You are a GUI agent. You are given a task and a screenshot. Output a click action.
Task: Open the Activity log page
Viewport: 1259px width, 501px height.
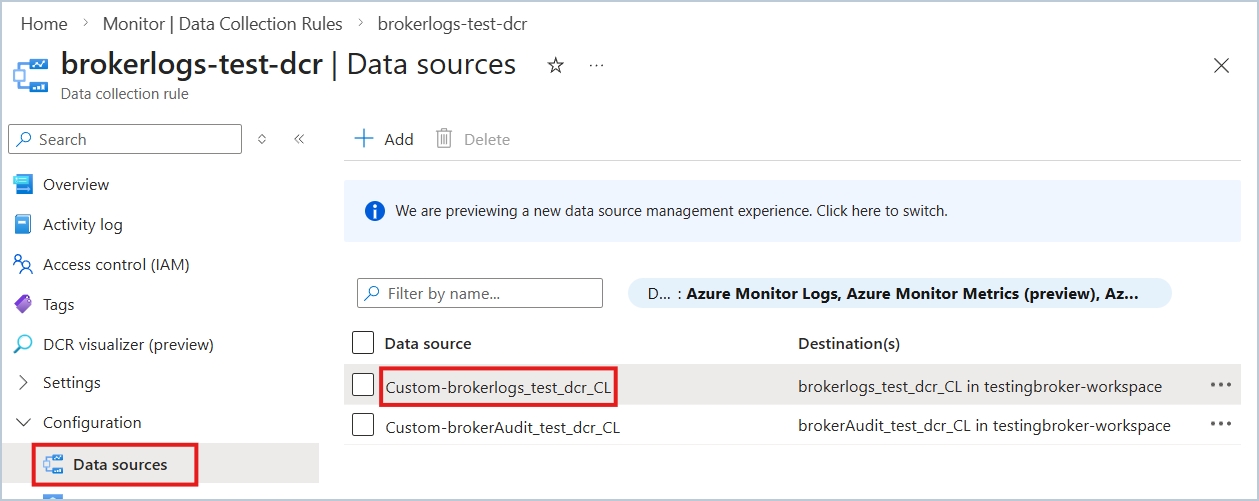coord(83,224)
